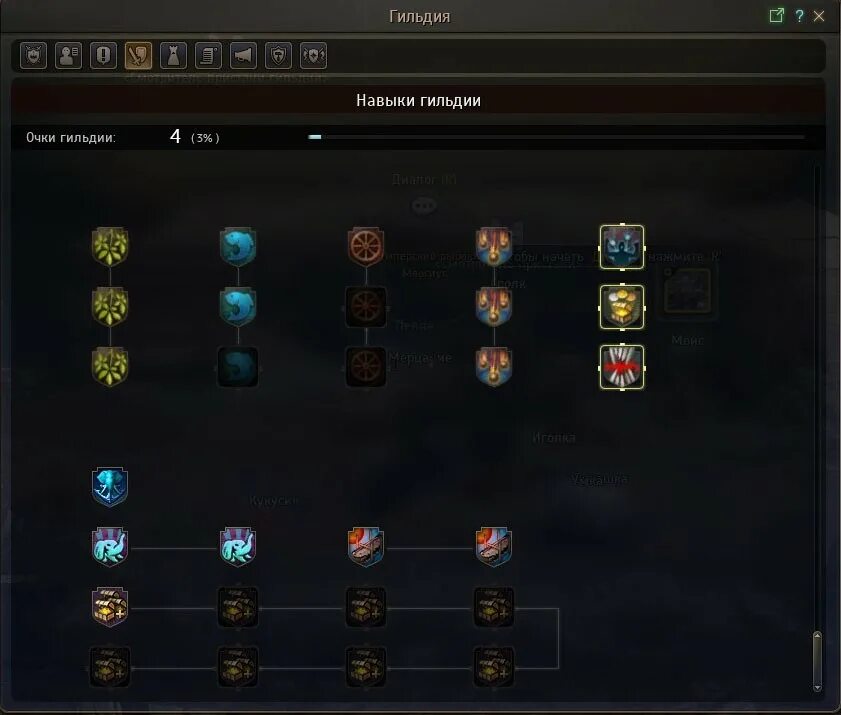This screenshot has width=841, height=715.
Task: Select unlocked treasure chest skill icon
Action: click(x=110, y=607)
